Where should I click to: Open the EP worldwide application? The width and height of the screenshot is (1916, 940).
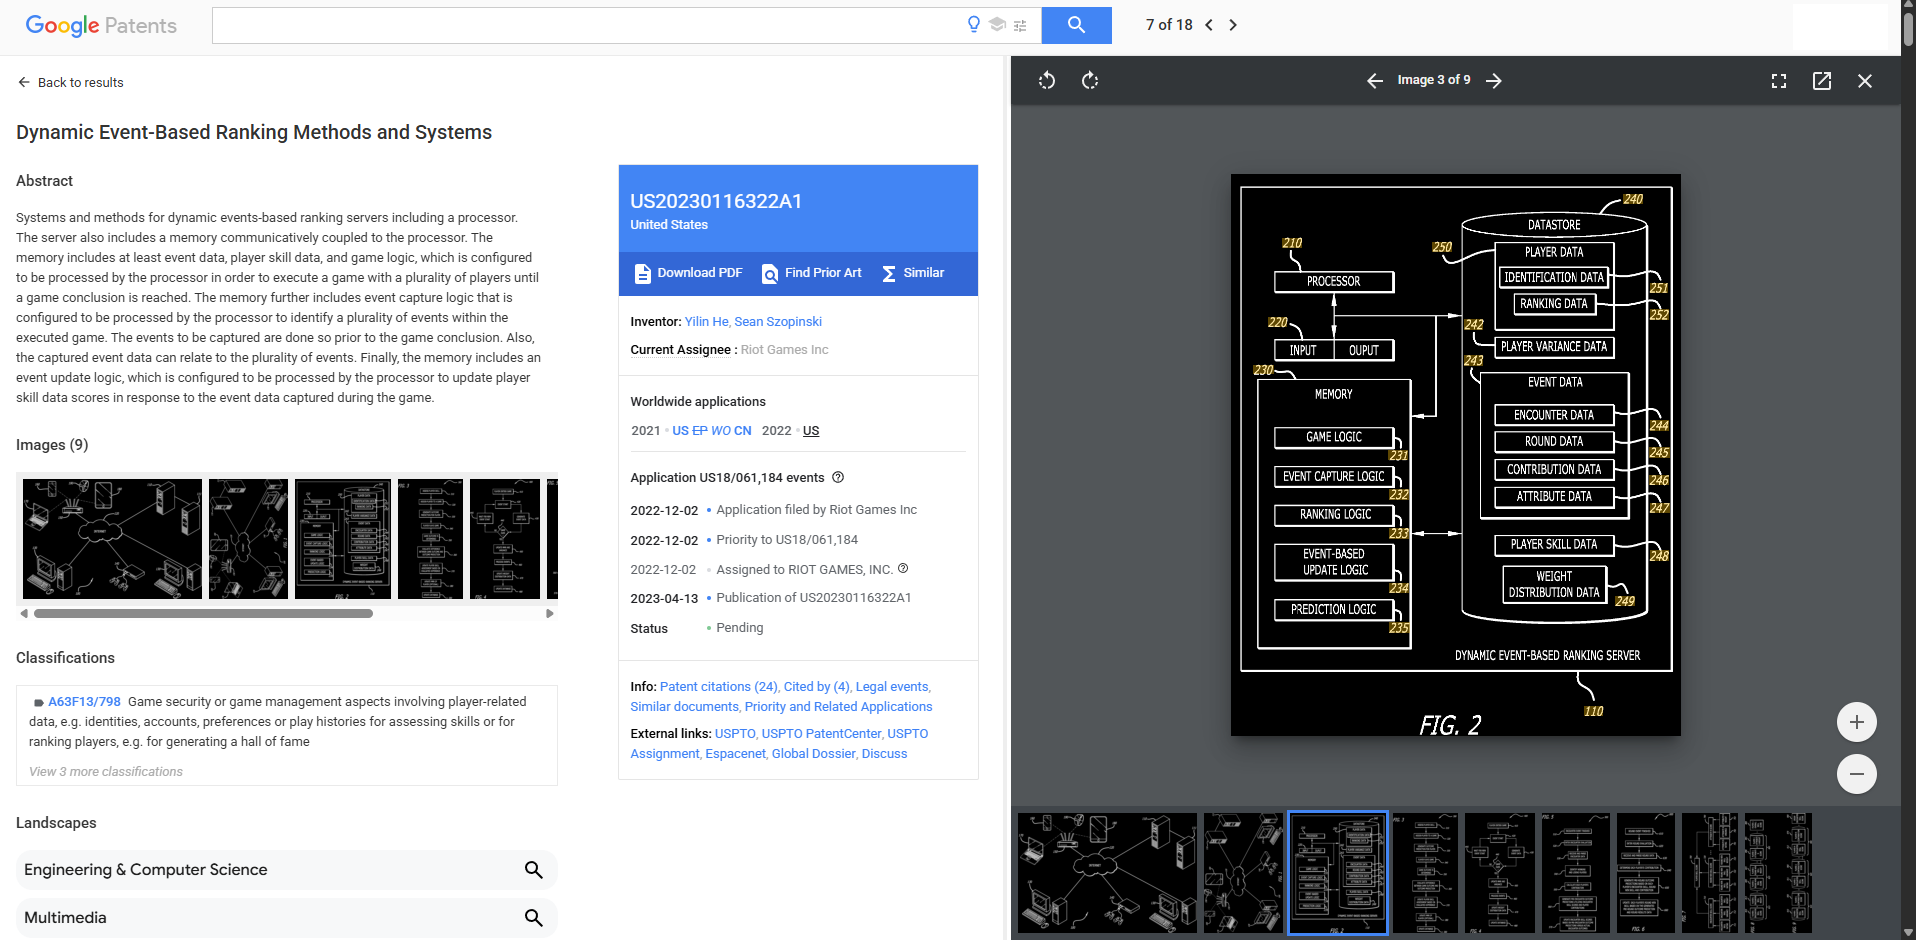[700, 431]
